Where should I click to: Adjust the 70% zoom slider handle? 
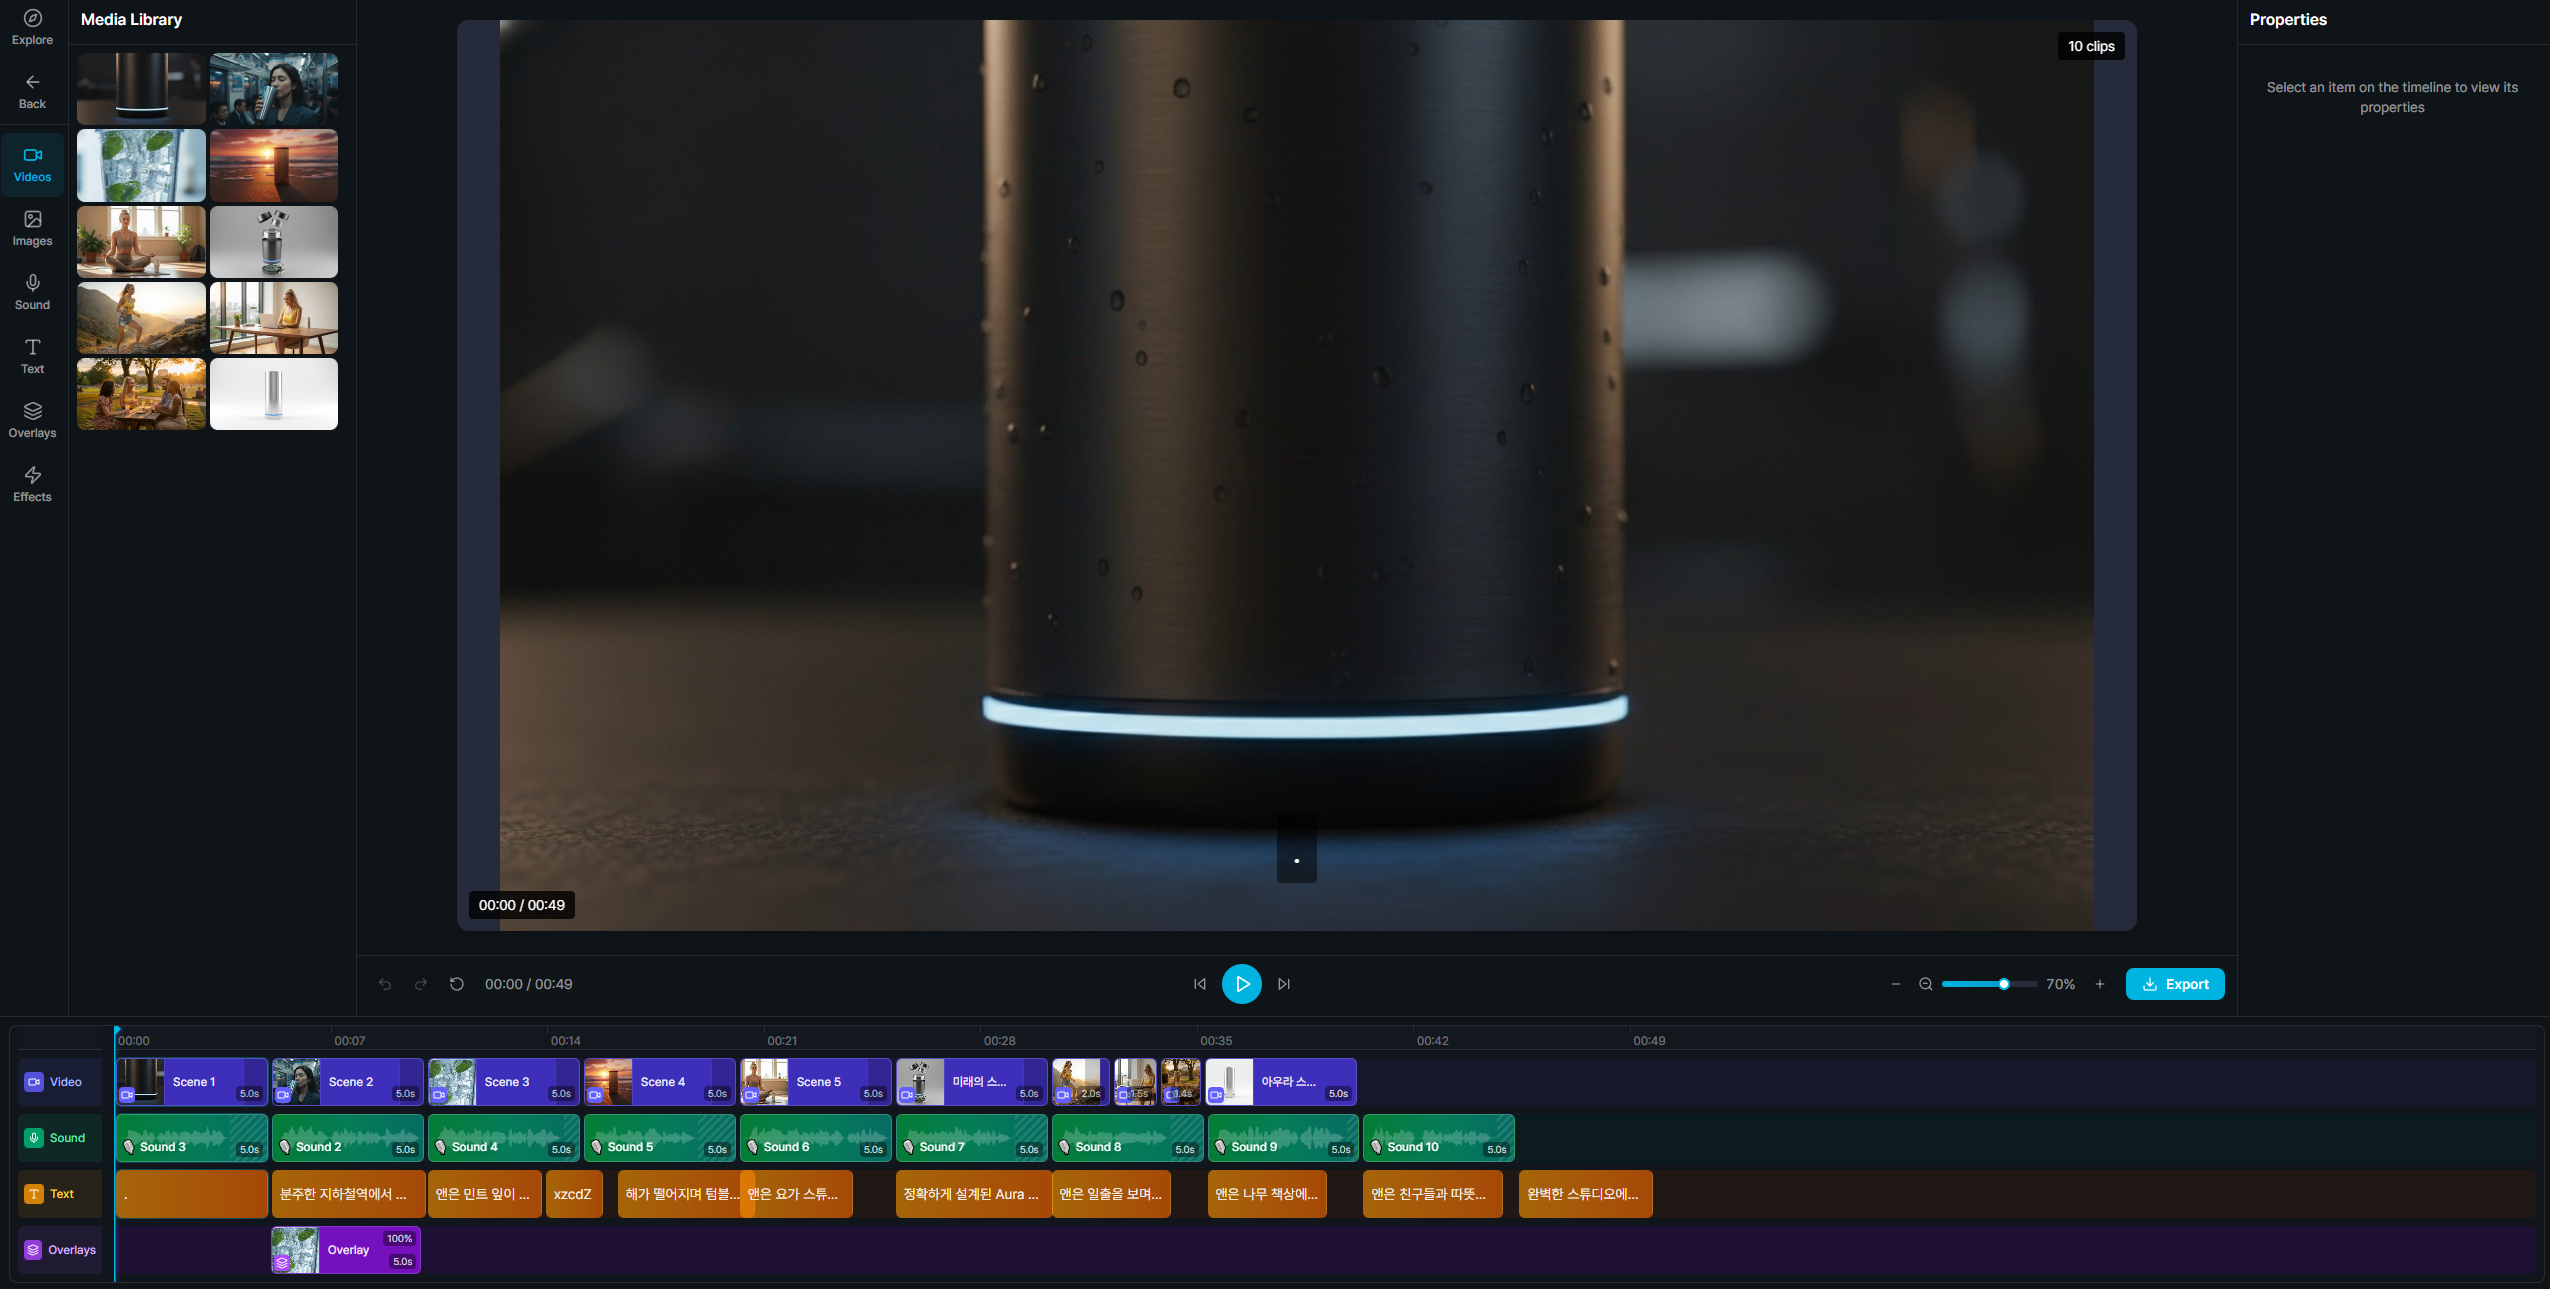(x=2004, y=984)
